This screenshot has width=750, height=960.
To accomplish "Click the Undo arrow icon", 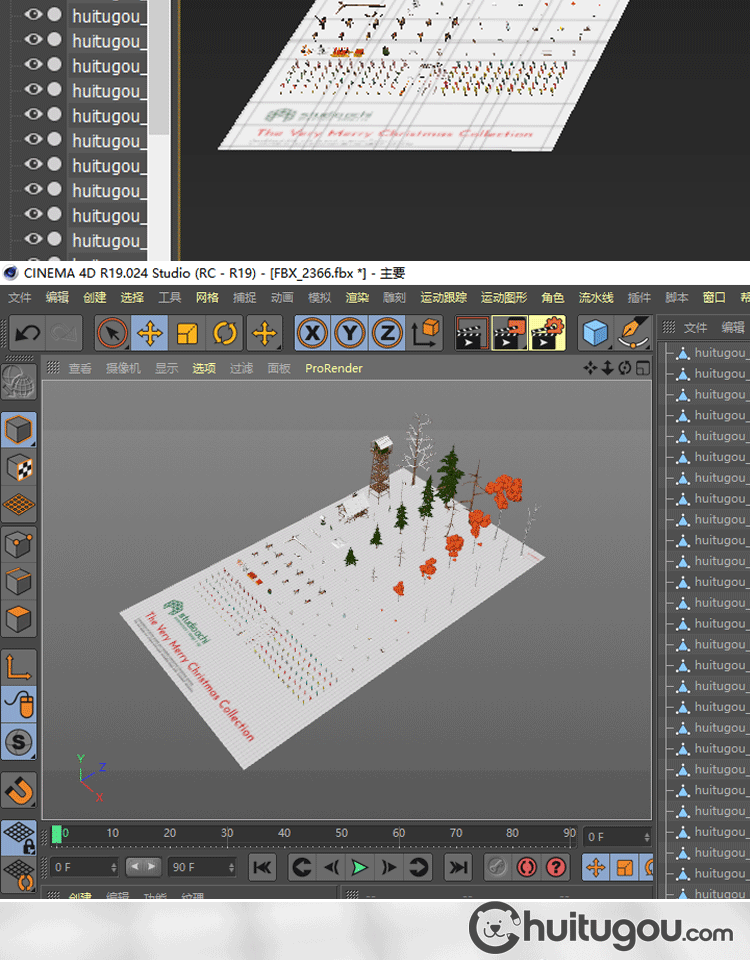I will tap(27, 333).
